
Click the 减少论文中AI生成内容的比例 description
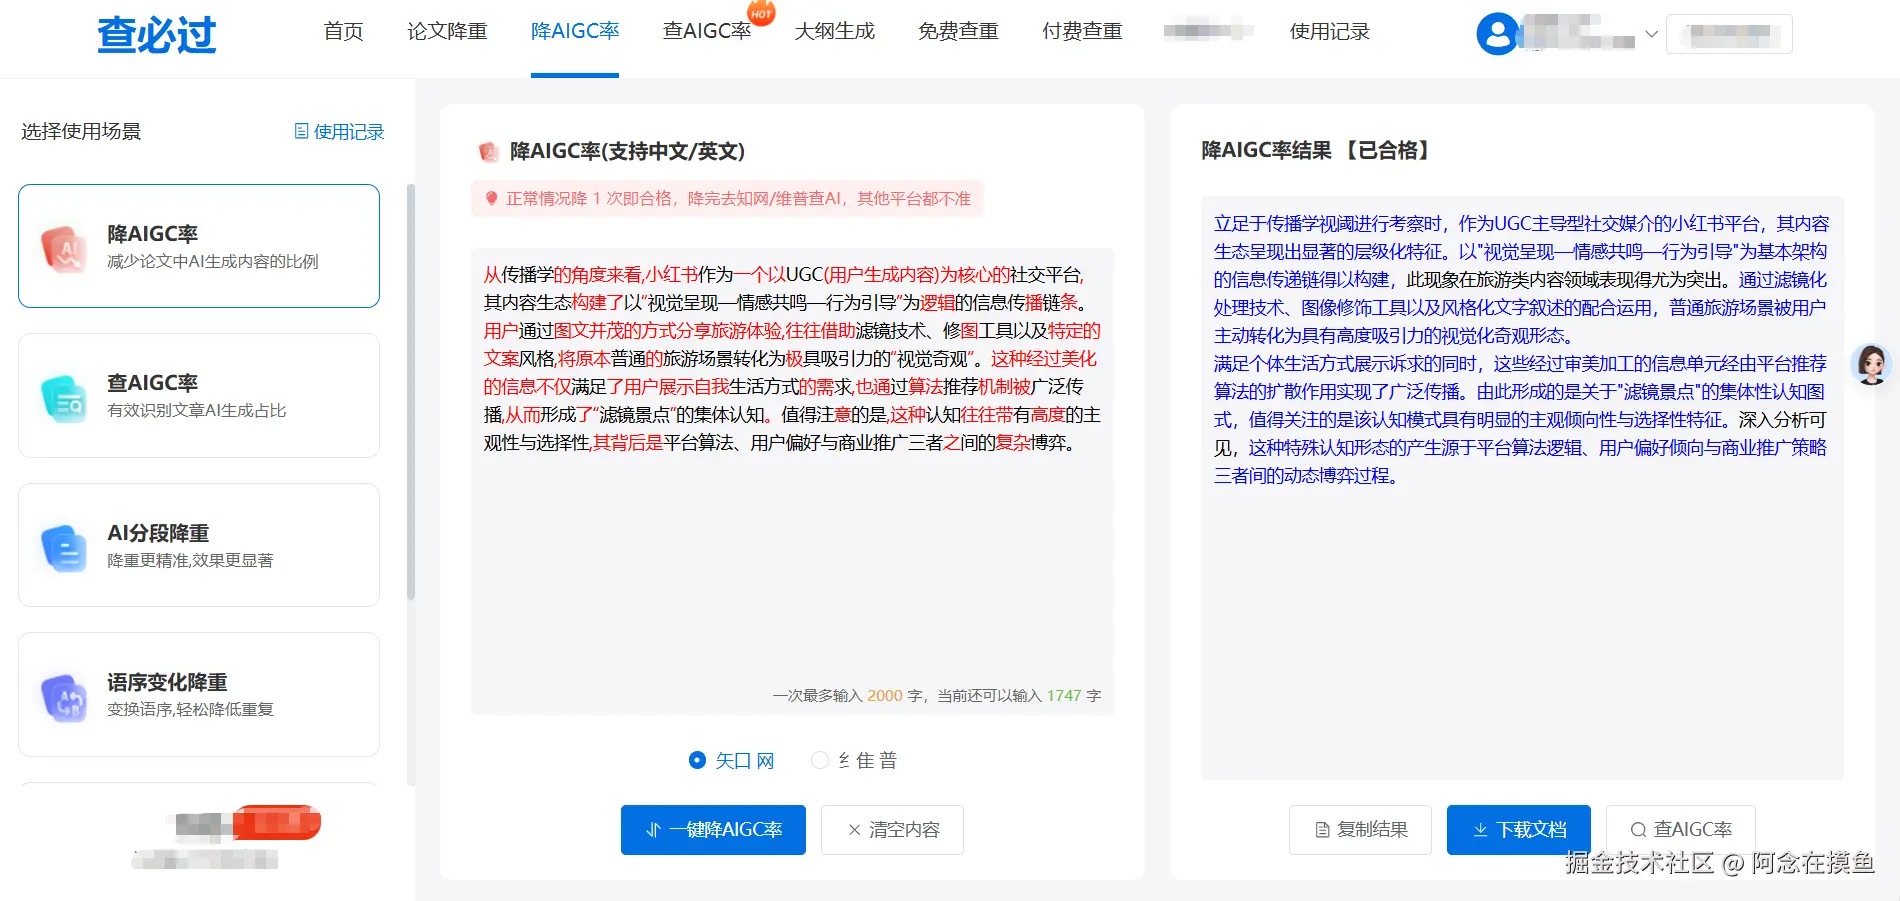[213, 262]
